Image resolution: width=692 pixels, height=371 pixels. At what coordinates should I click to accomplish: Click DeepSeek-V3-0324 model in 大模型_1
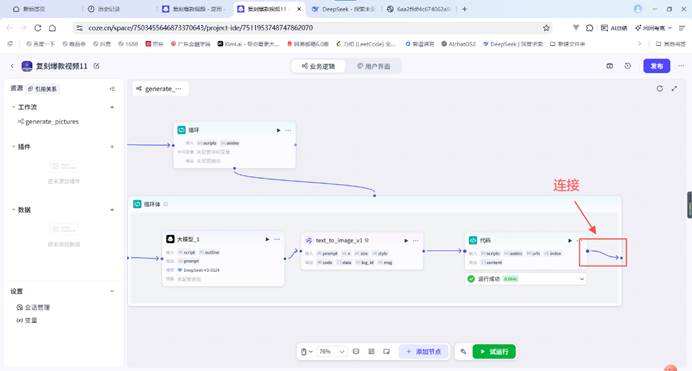(198, 270)
